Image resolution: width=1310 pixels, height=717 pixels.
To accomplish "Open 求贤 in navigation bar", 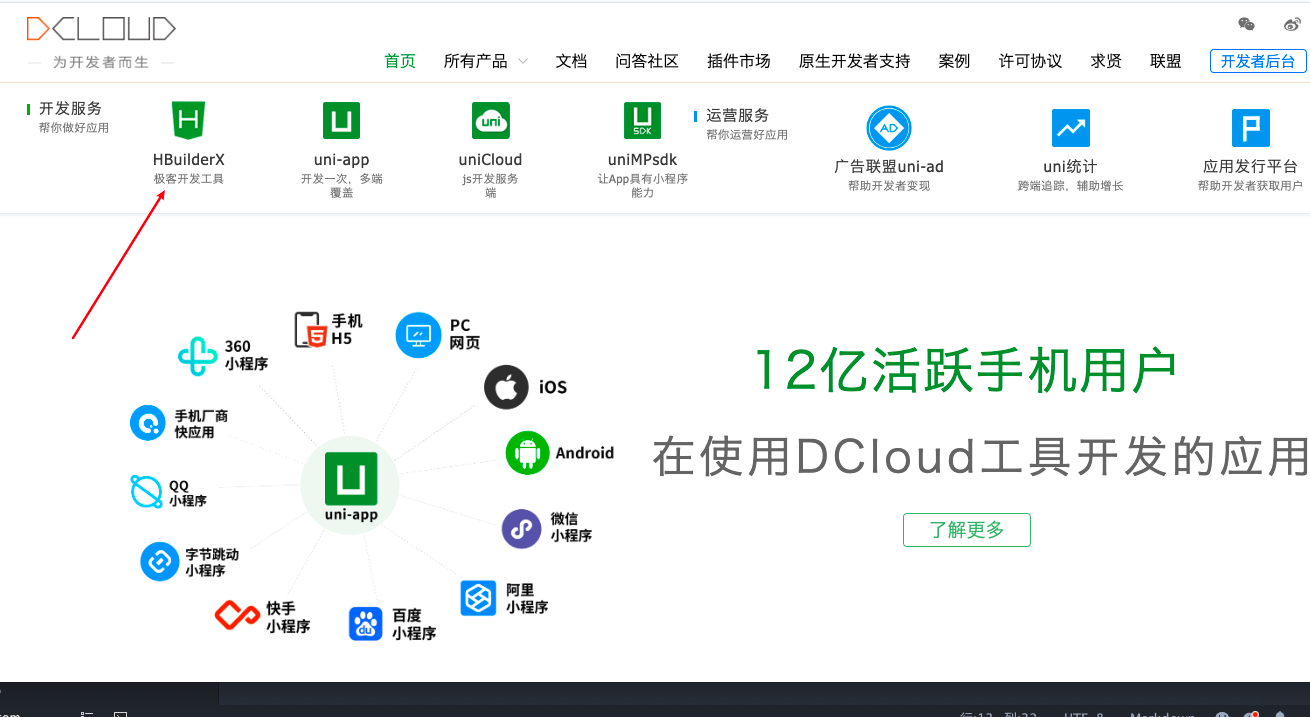I will point(1106,61).
